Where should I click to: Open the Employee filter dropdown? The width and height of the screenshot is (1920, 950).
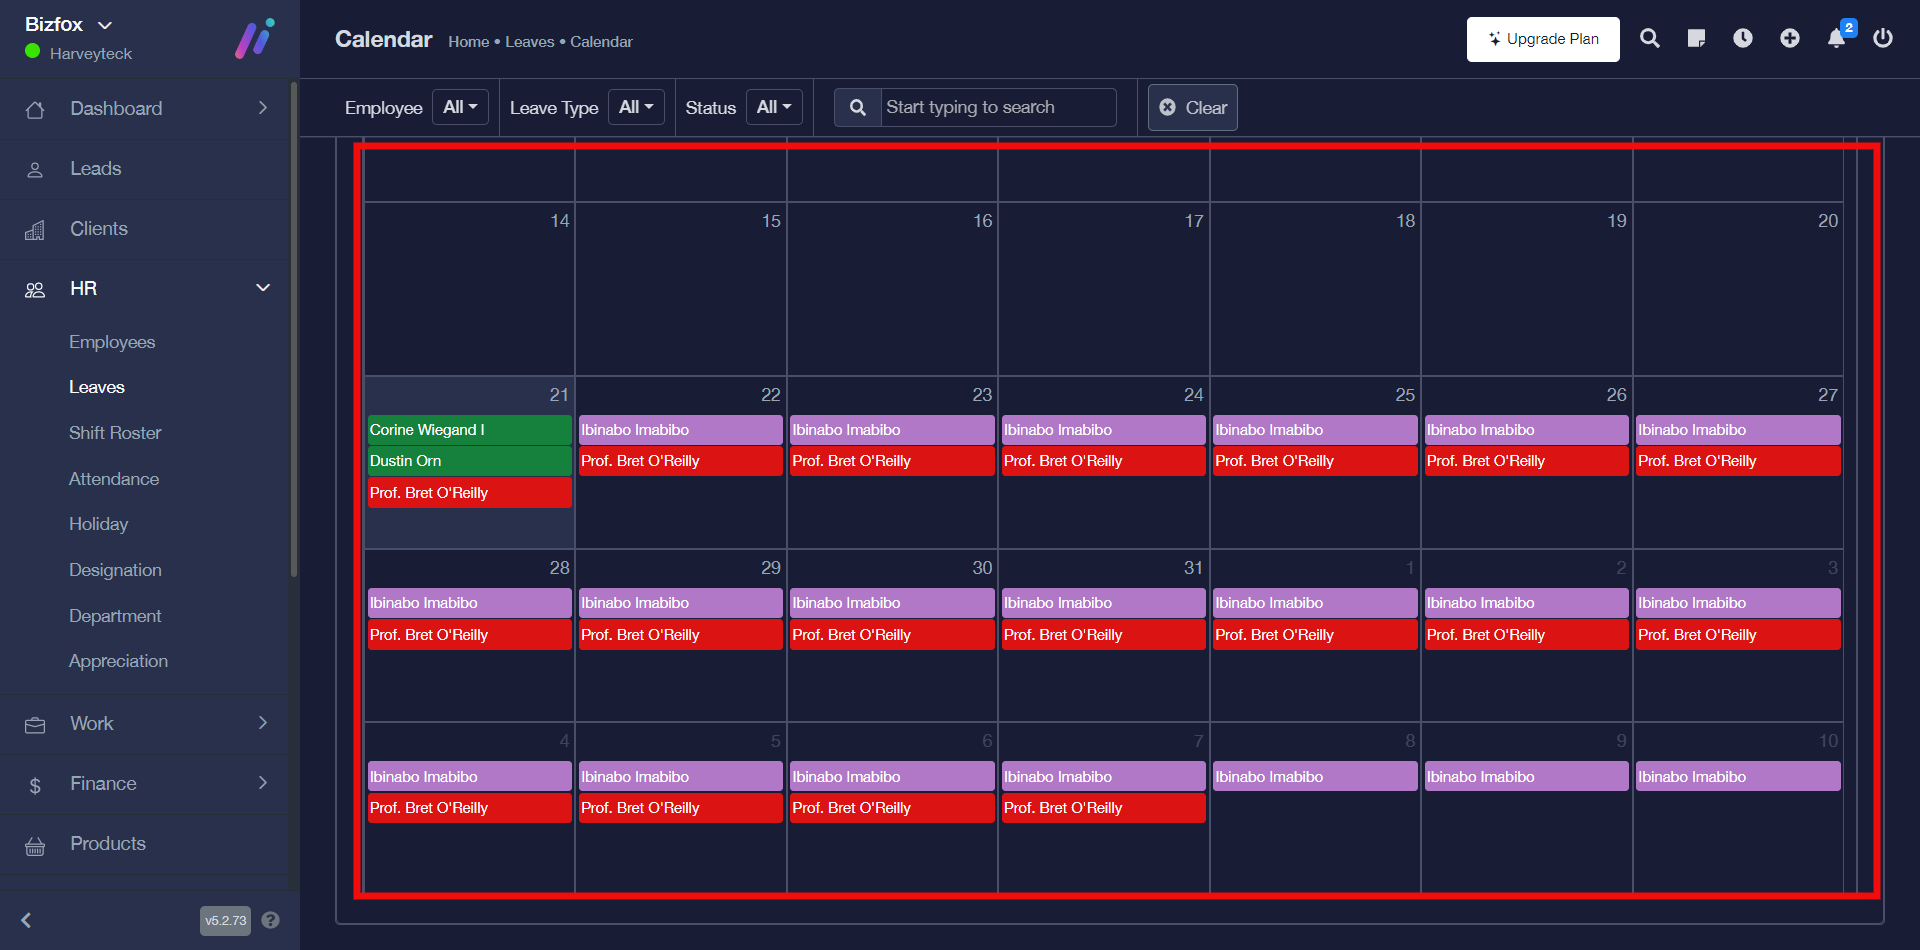(460, 107)
